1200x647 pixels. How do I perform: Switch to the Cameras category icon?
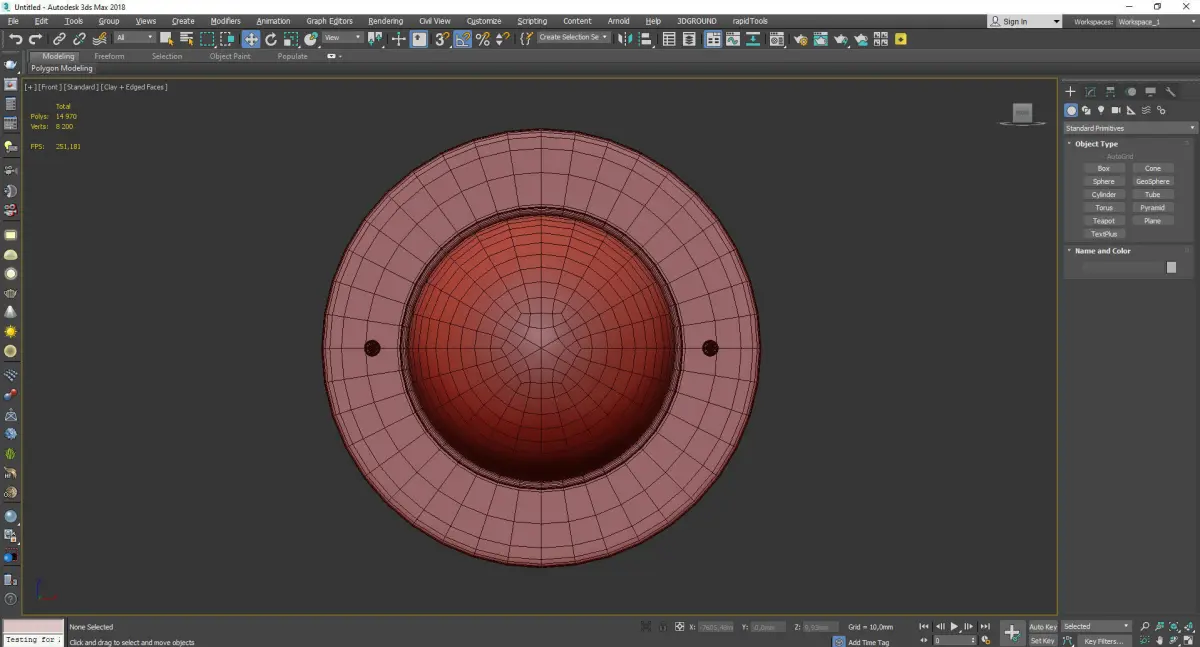[x=1116, y=110]
